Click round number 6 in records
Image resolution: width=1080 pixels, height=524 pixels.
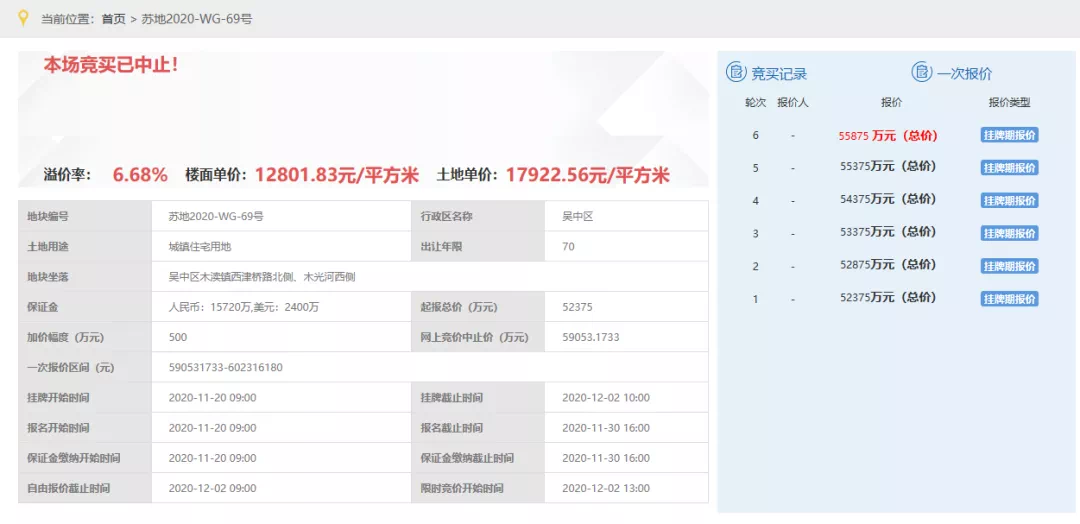pyautogui.click(x=756, y=136)
